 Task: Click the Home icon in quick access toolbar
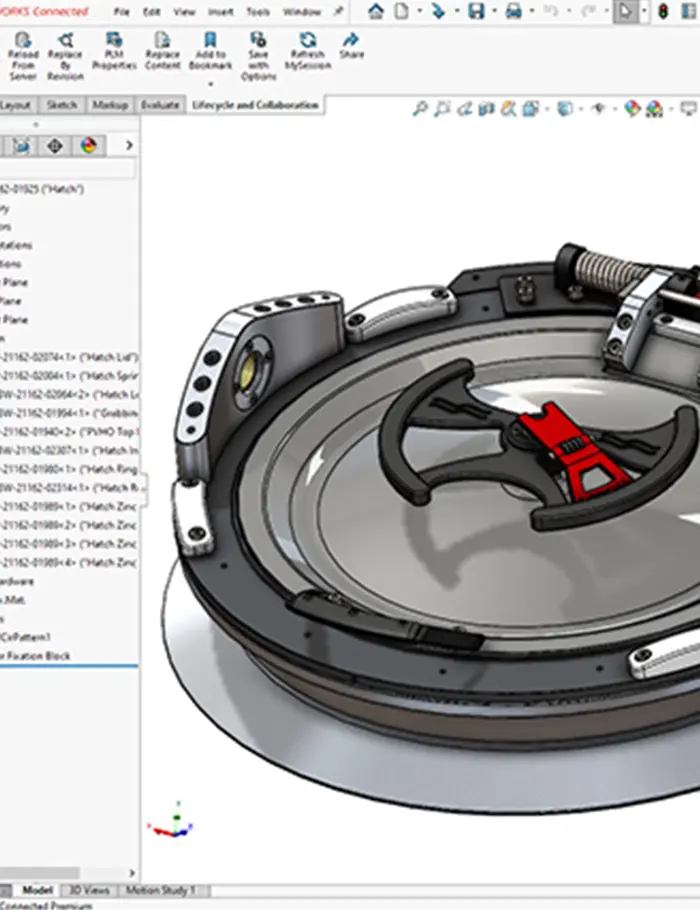[376, 10]
